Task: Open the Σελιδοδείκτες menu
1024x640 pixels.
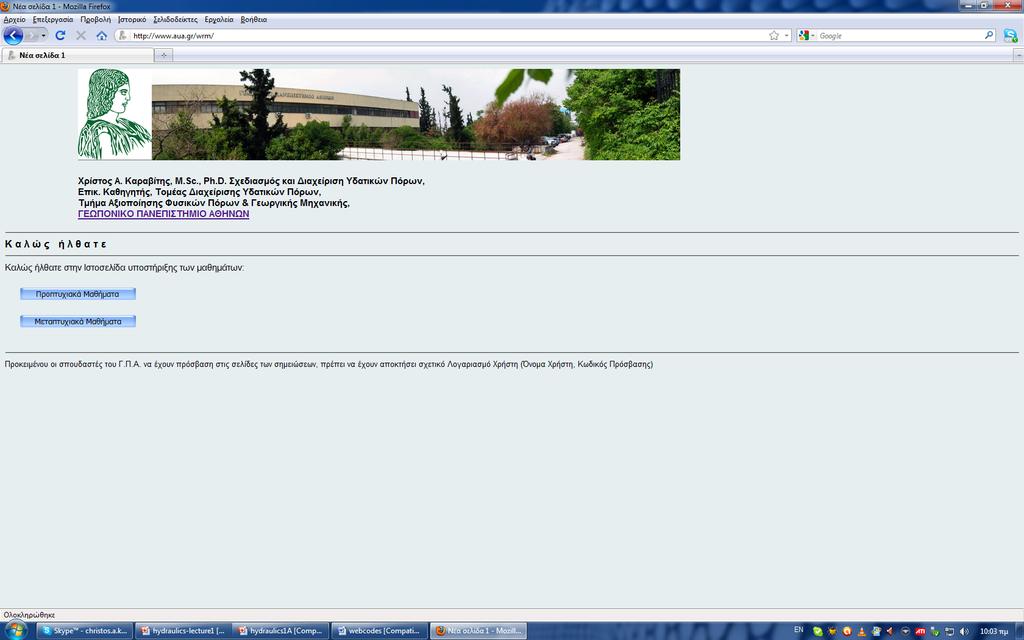Action: (x=175, y=20)
